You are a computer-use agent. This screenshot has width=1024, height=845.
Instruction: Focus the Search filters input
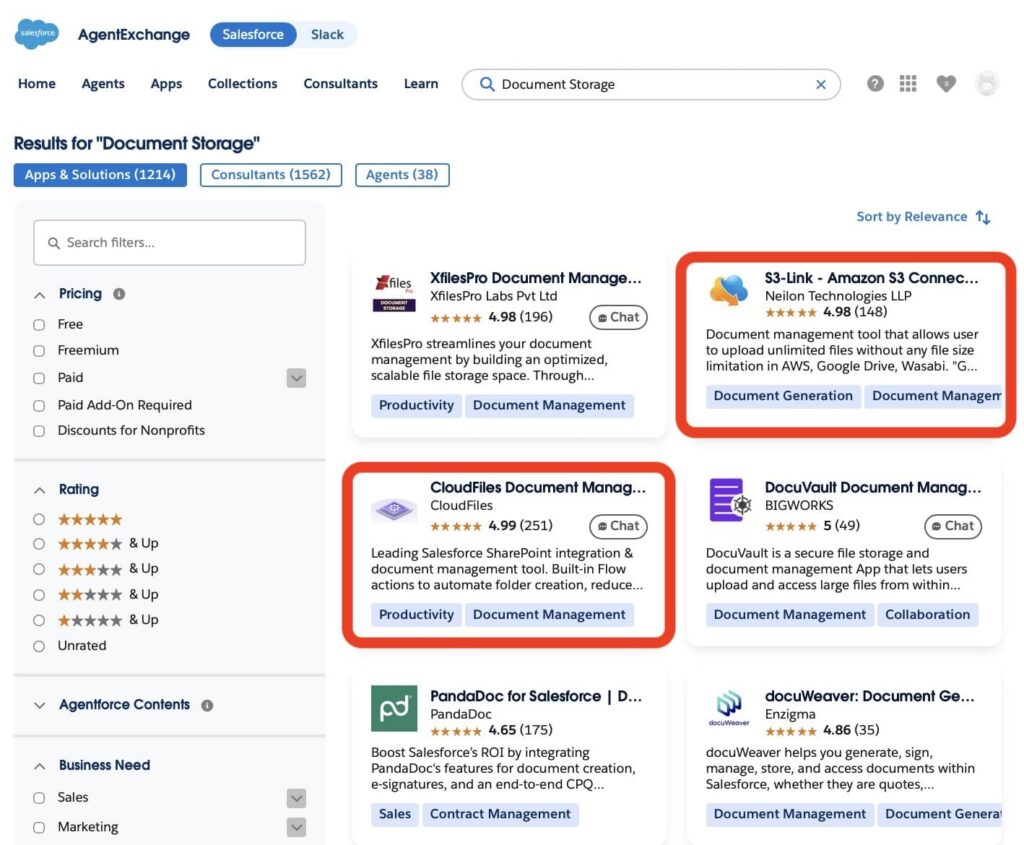170,243
